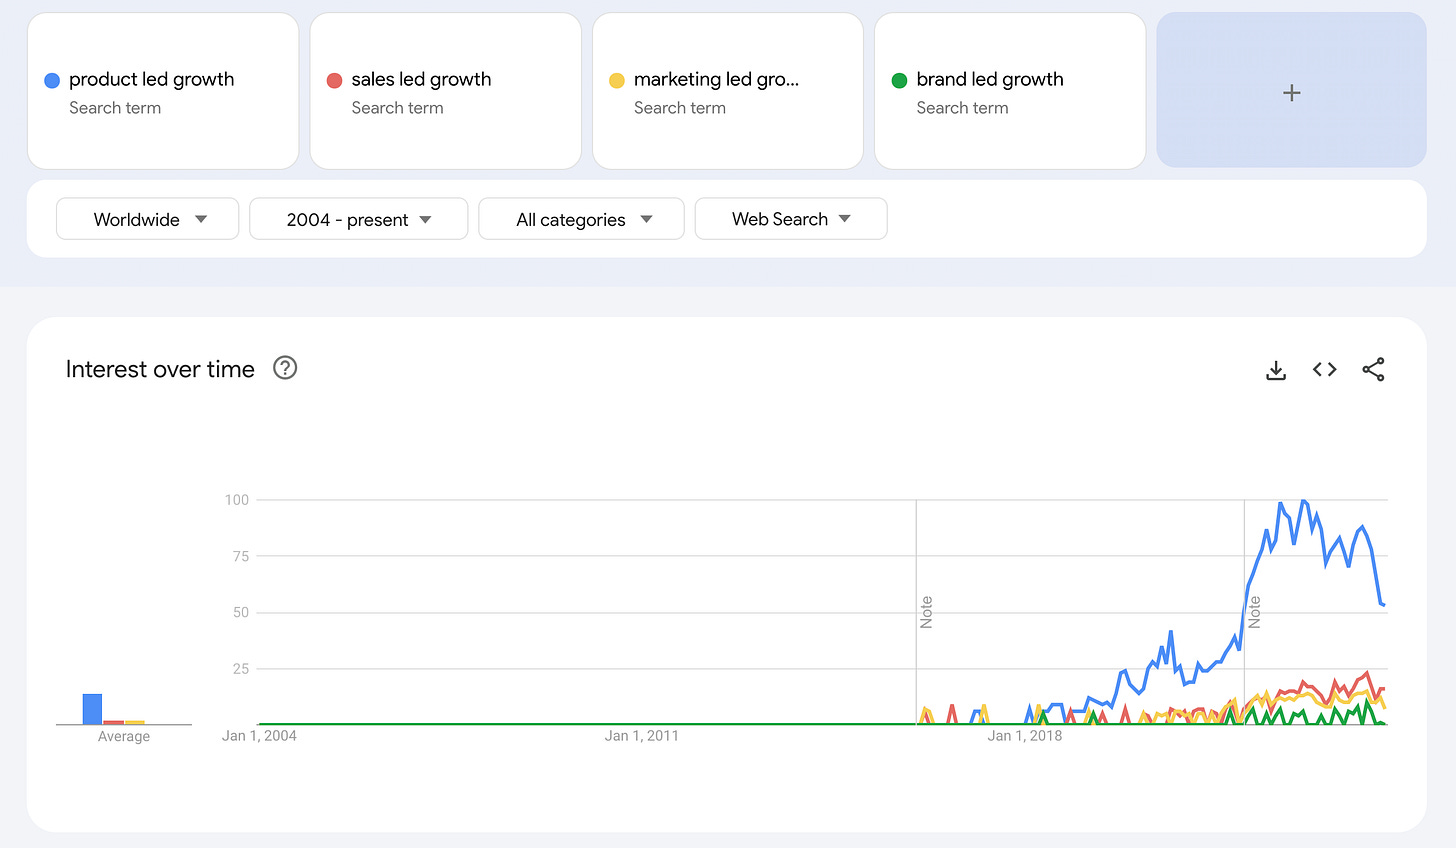Add a comparison term with plus icon

[x=1292, y=92]
